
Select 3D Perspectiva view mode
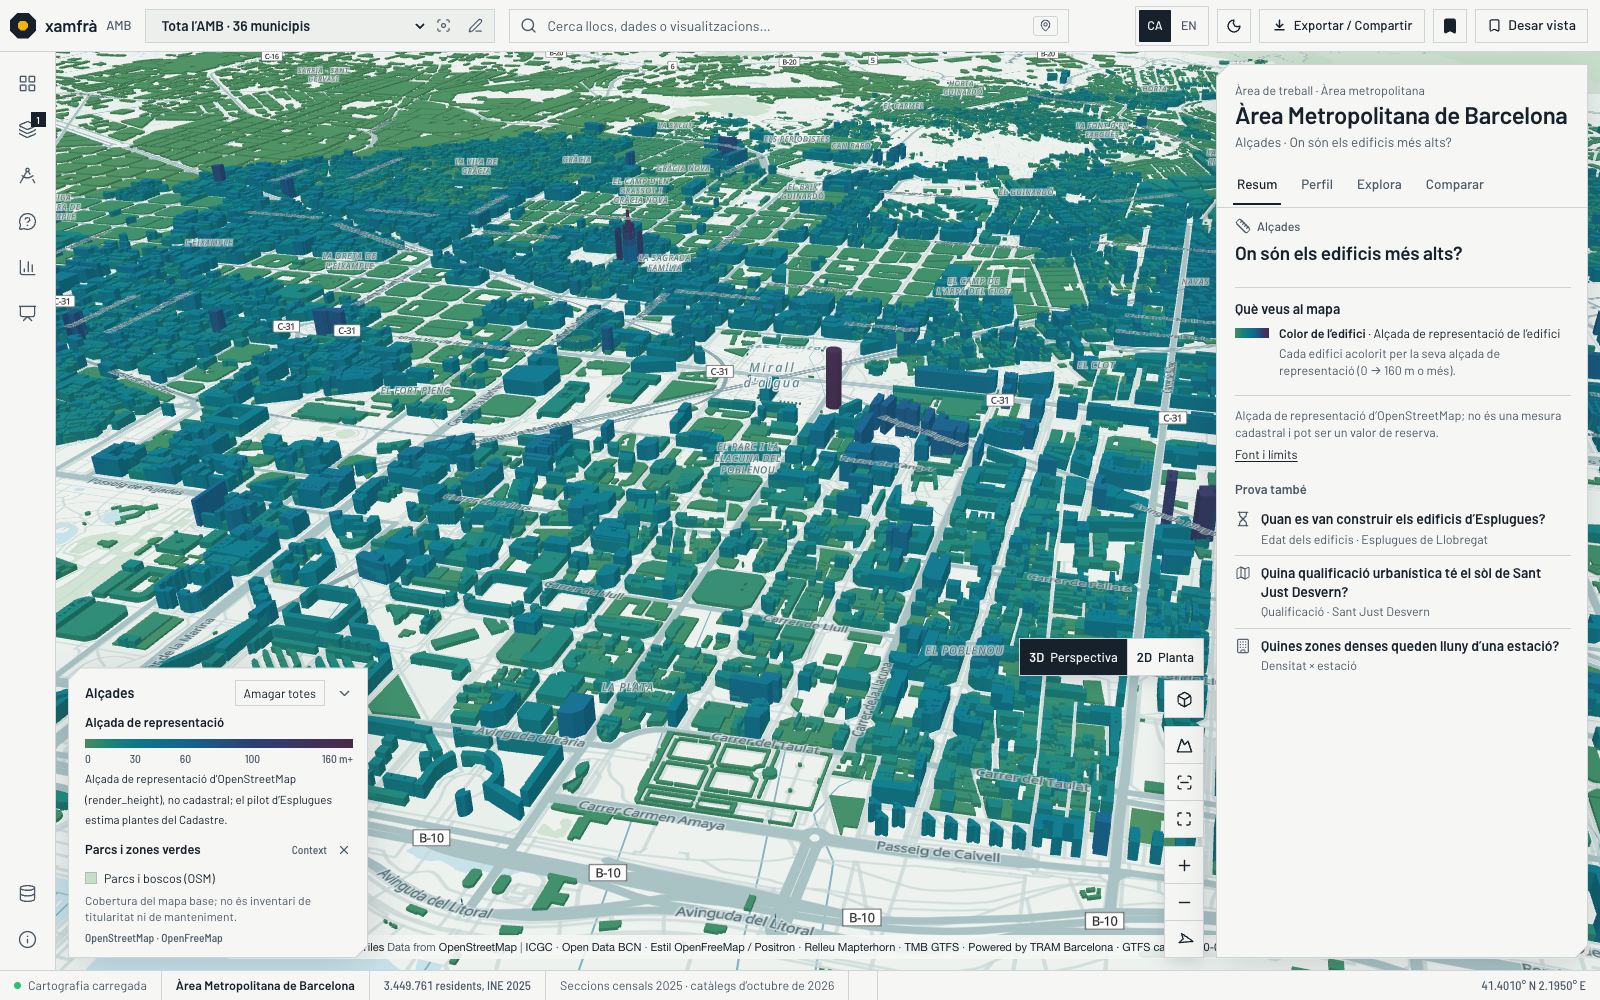coord(1073,658)
